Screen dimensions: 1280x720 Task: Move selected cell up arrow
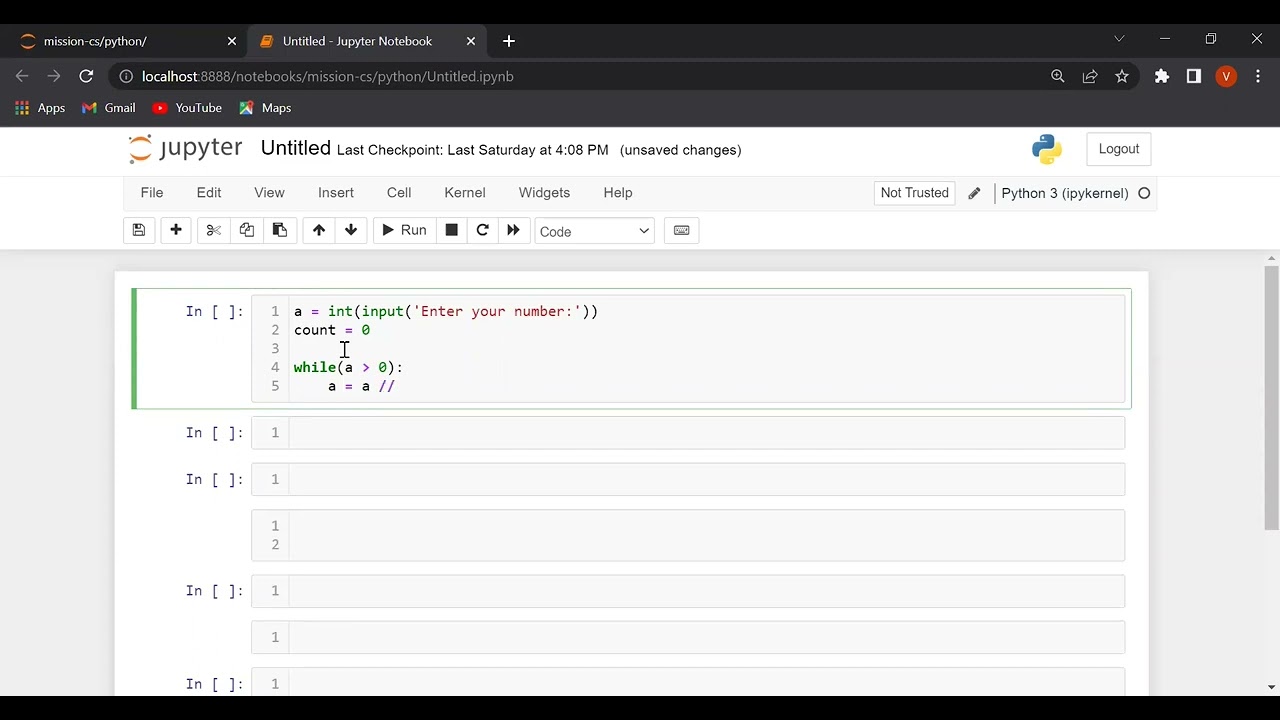coord(318,230)
